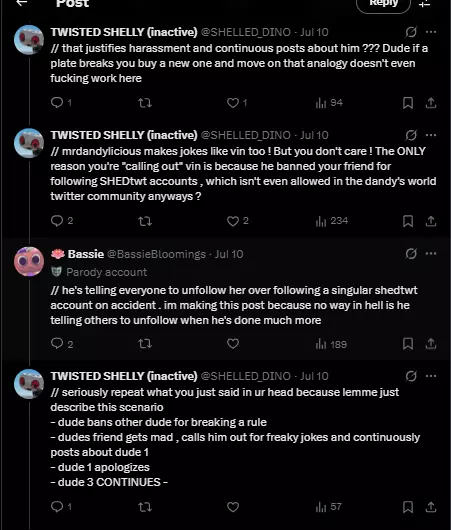Like the post describing the dude scenario
Screen dimensions: 451x530
tap(233, 507)
